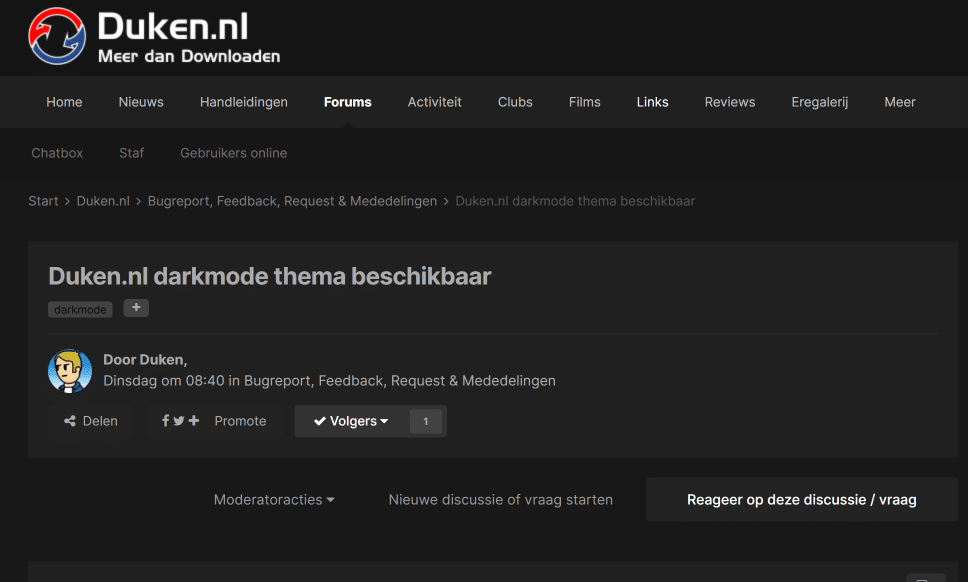Click the Meer dan Downloaden site title

tap(189, 56)
